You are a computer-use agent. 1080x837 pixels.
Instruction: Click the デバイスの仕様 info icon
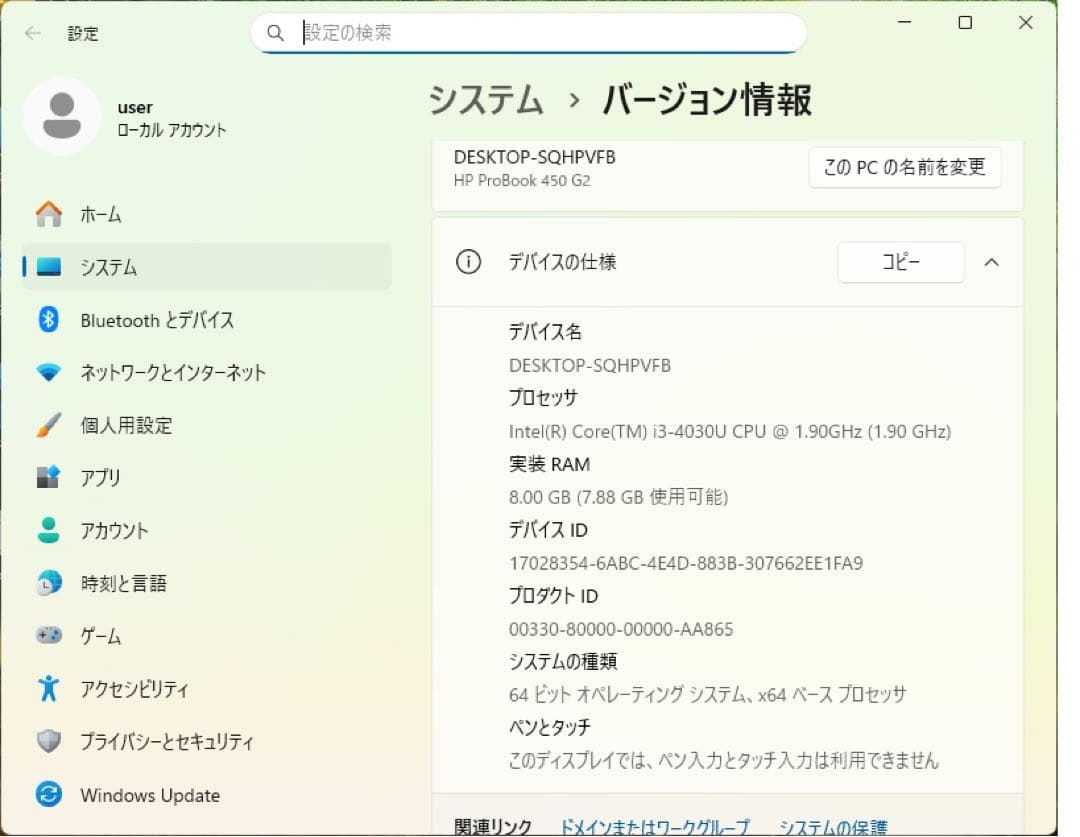[468, 262]
